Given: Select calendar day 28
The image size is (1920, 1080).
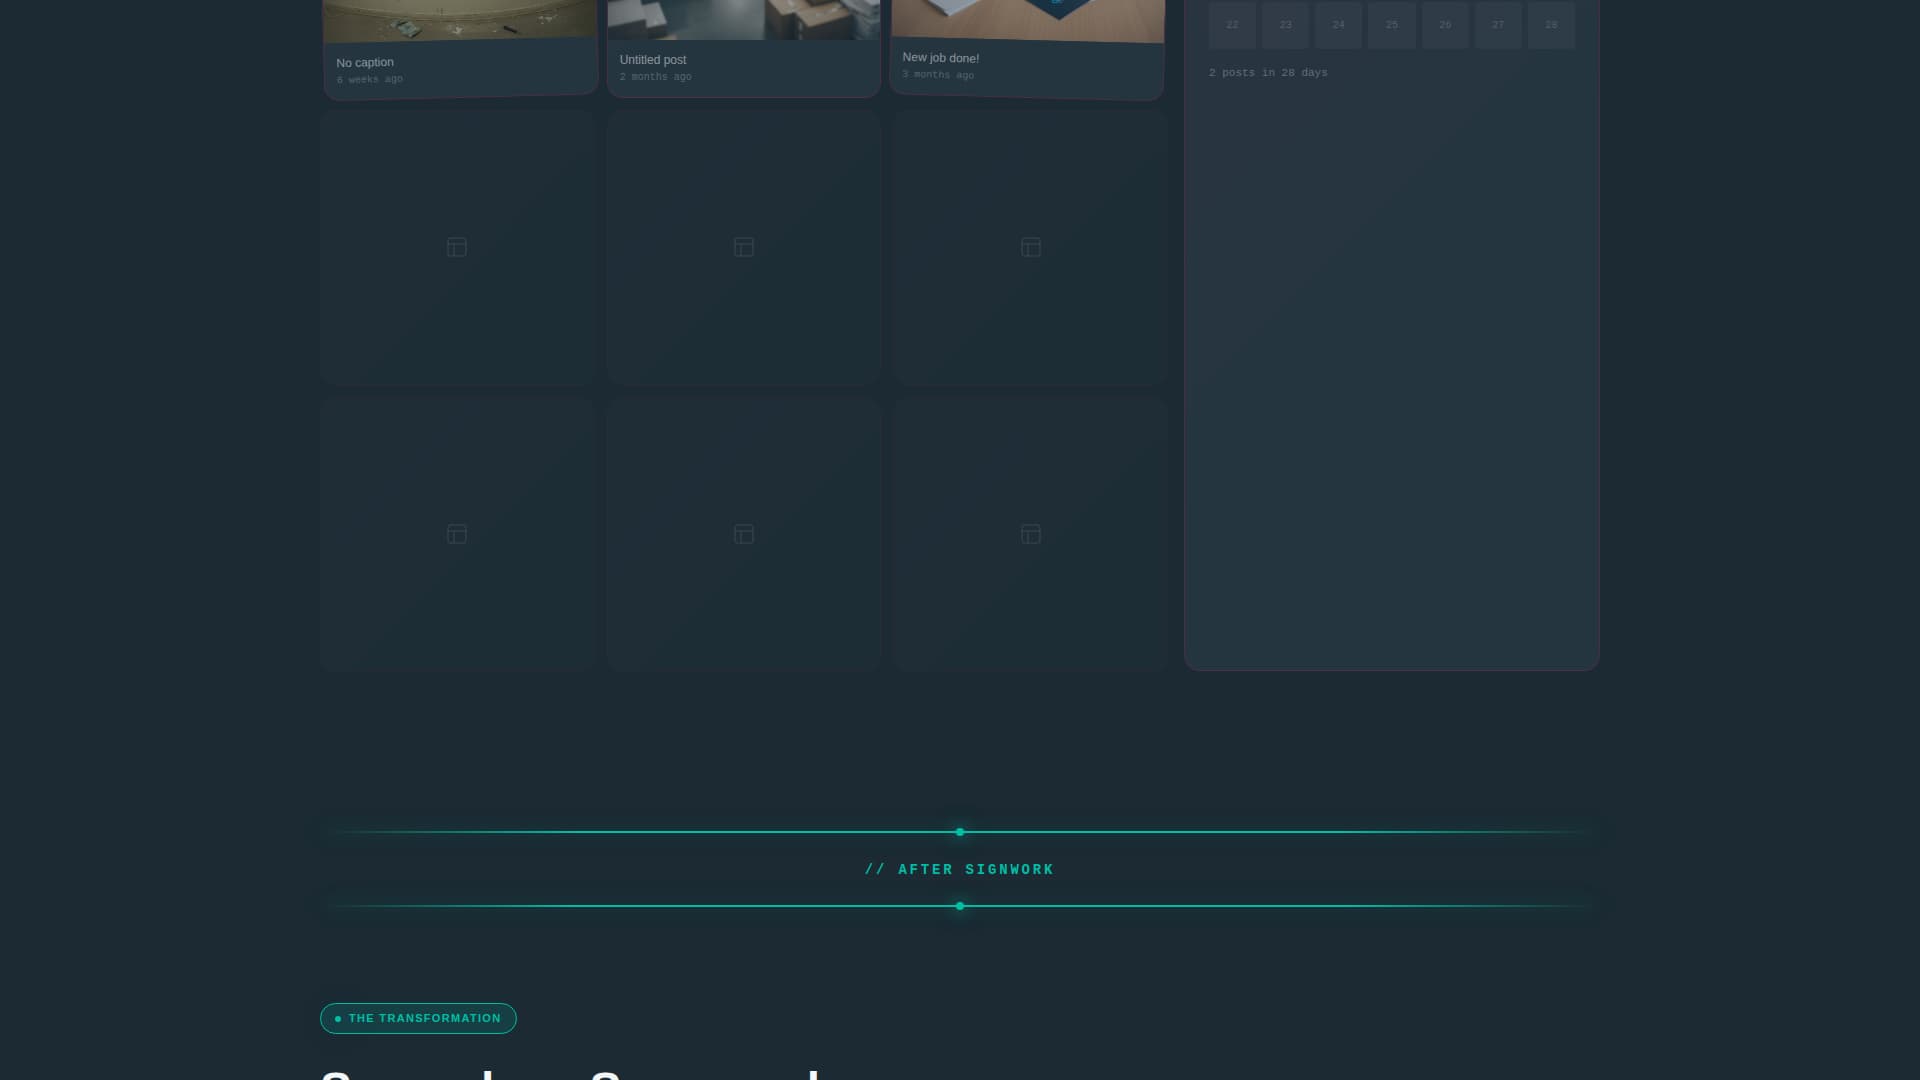Looking at the screenshot, I should point(1551,25).
